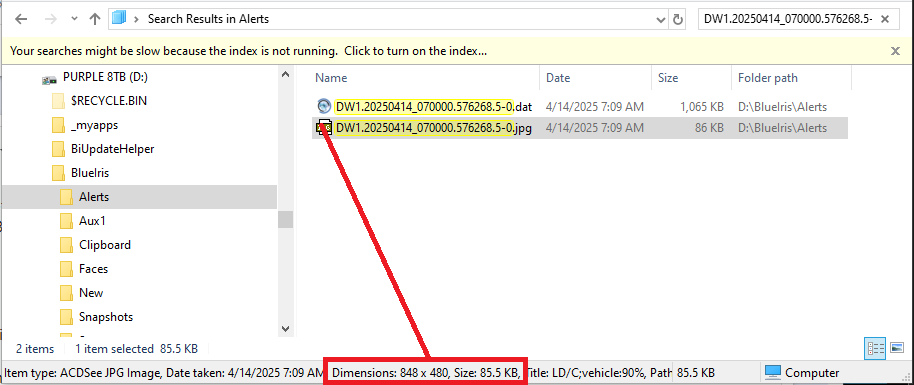The image size is (914, 385).
Task: Clear the search box text
Action: (885, 19)
